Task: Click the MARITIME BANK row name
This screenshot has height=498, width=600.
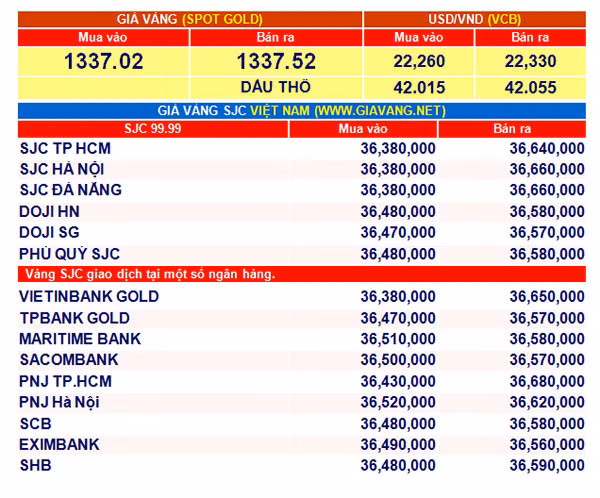Action: [80, 339]
